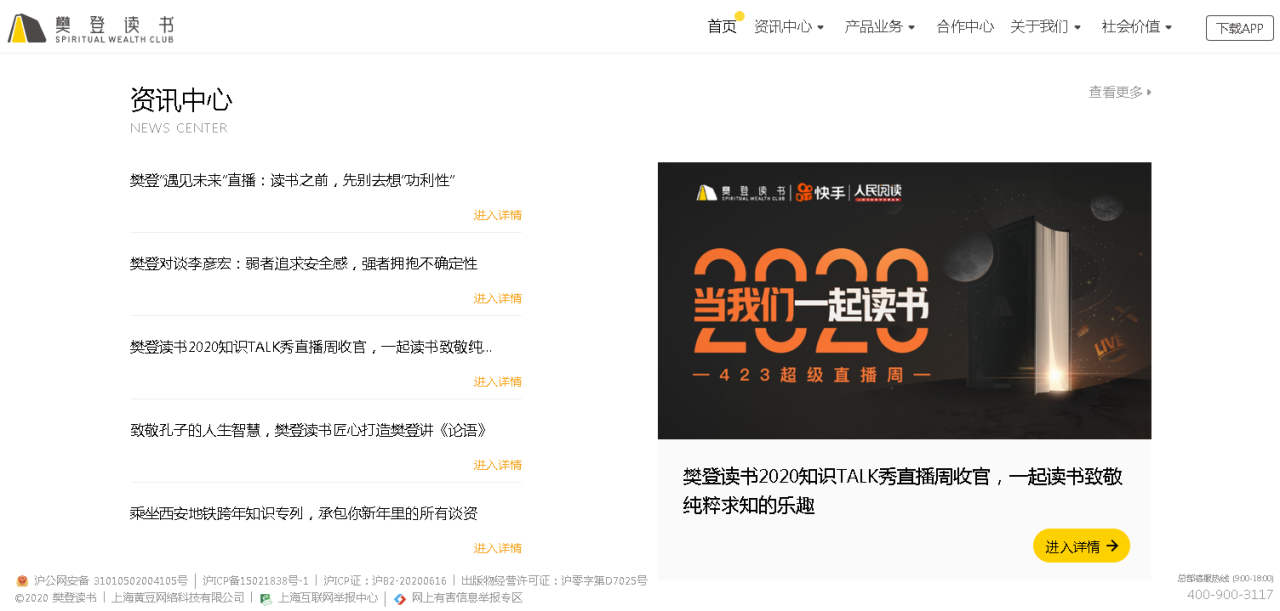1280x611 pixels.
Task: Click the police badge icon in footer
Action: 22,581
